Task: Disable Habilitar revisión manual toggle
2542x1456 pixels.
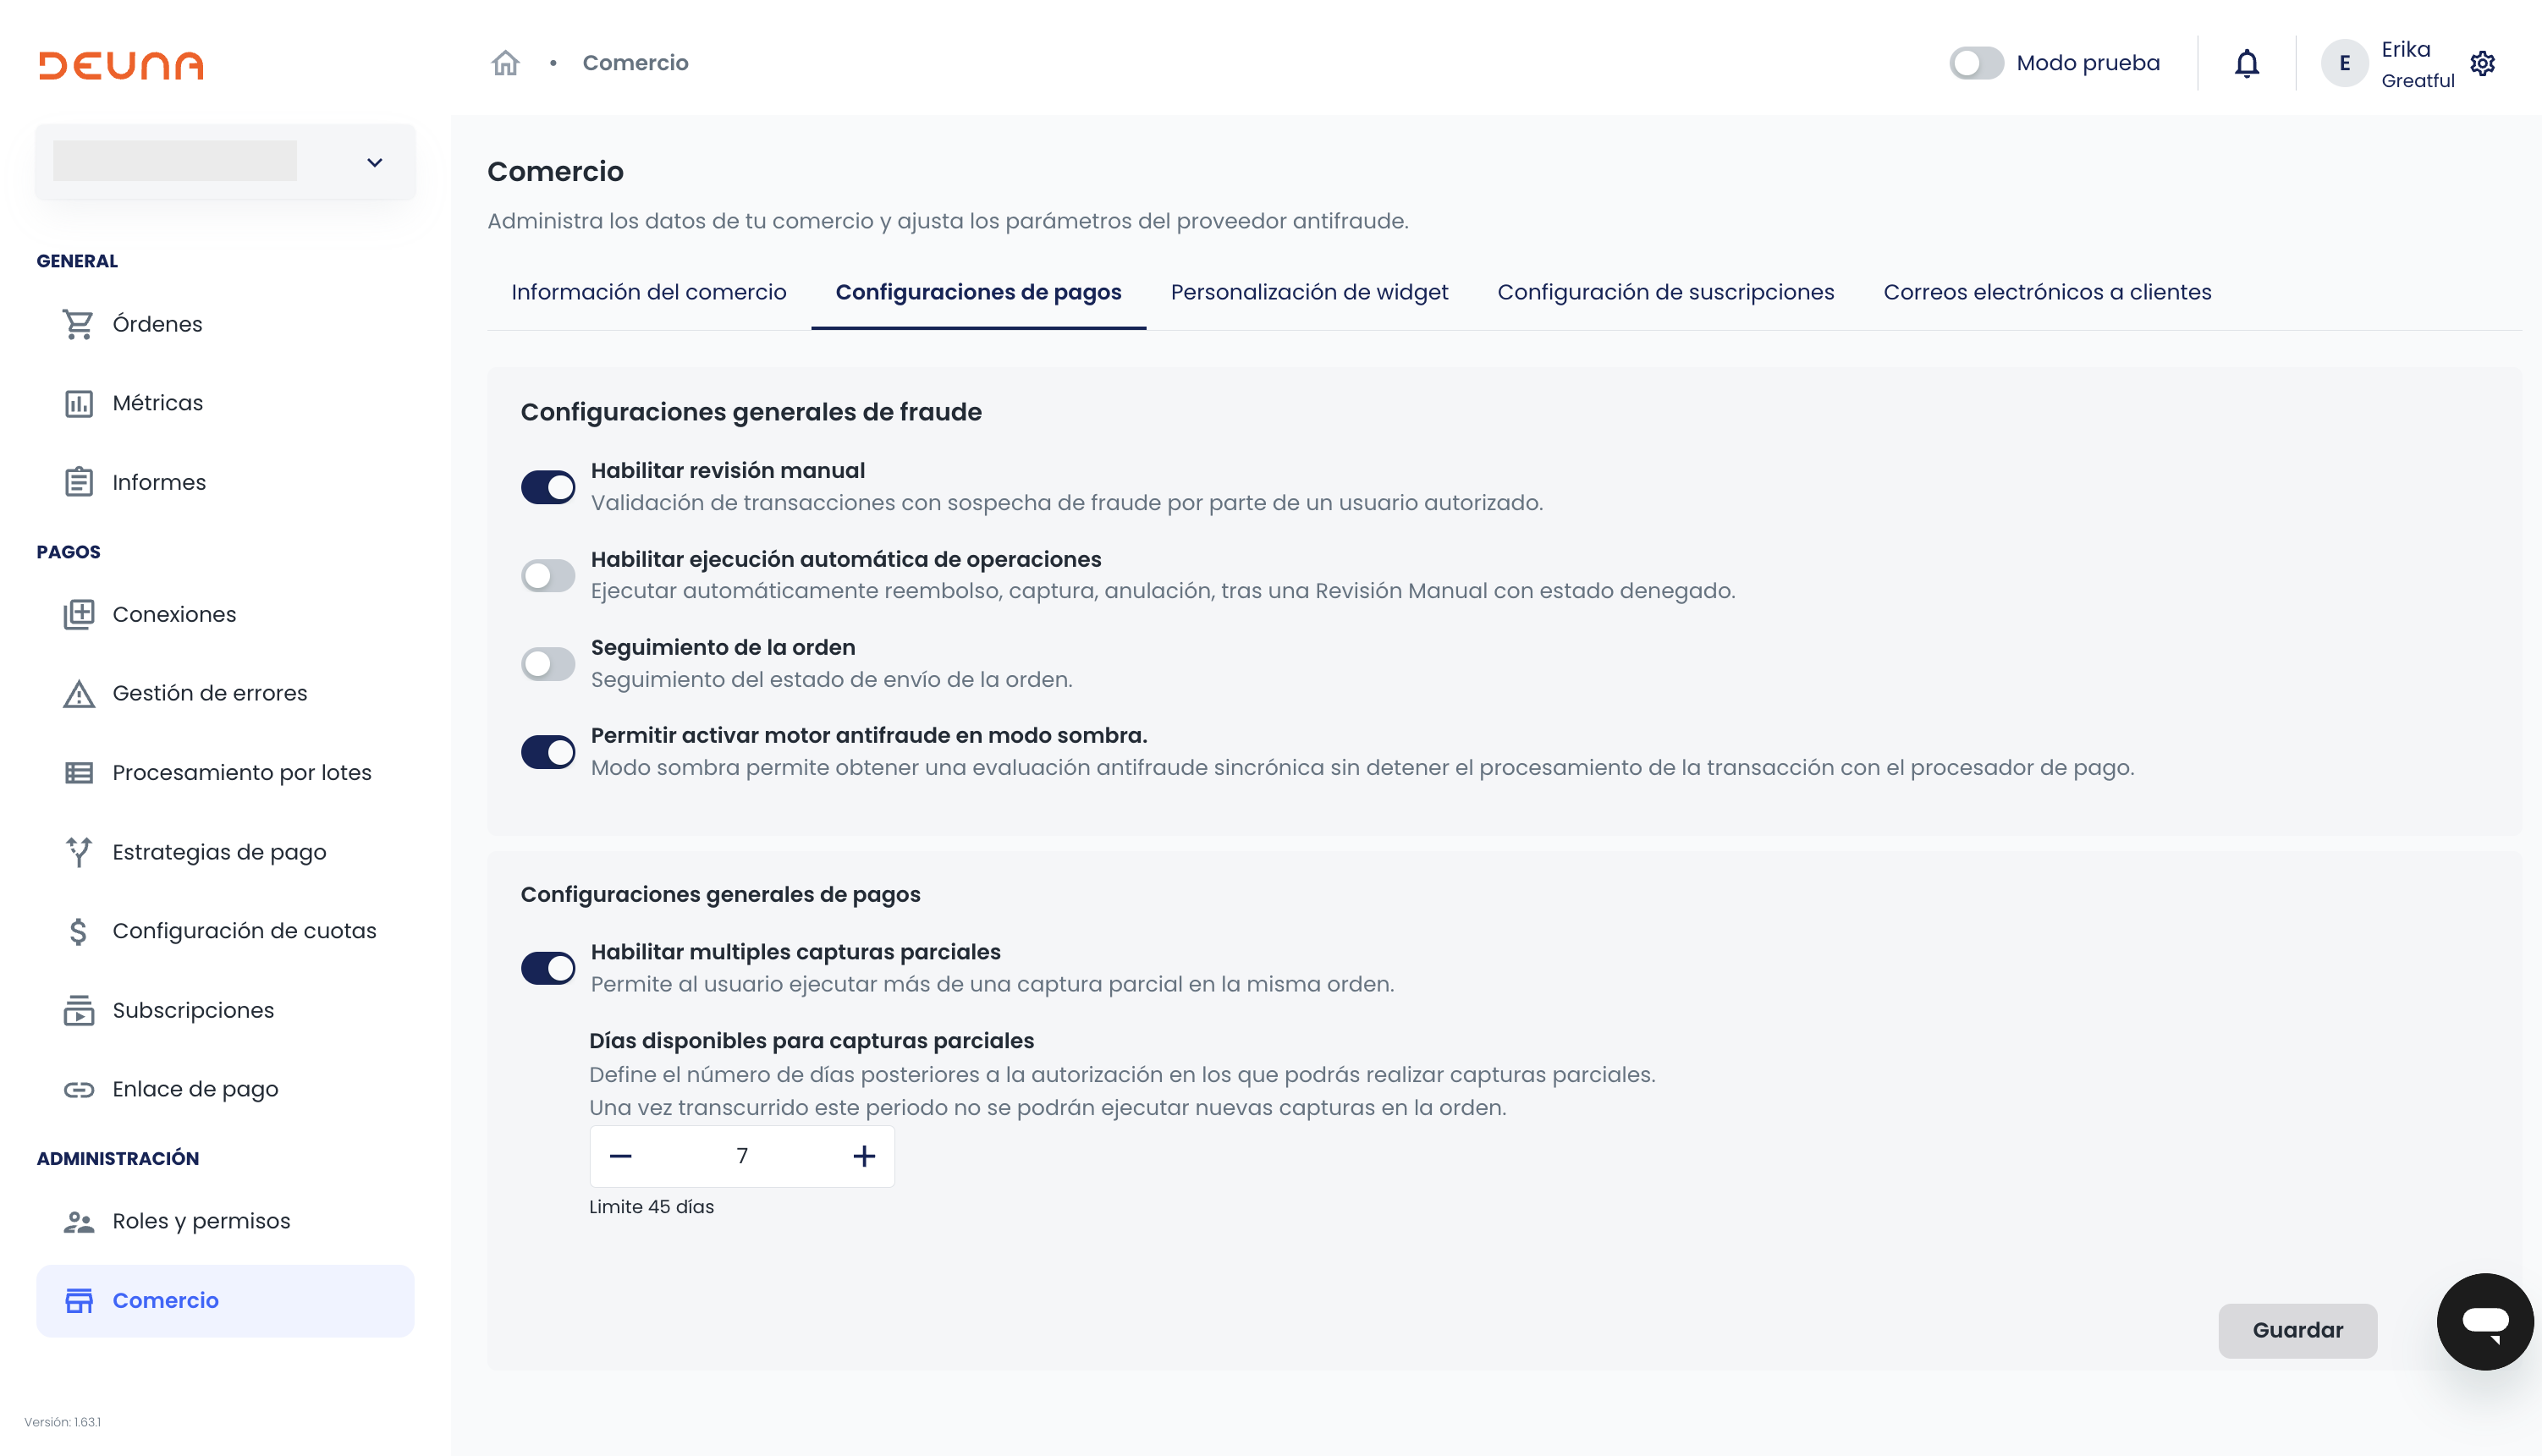Action: click(x=548, y=487)
